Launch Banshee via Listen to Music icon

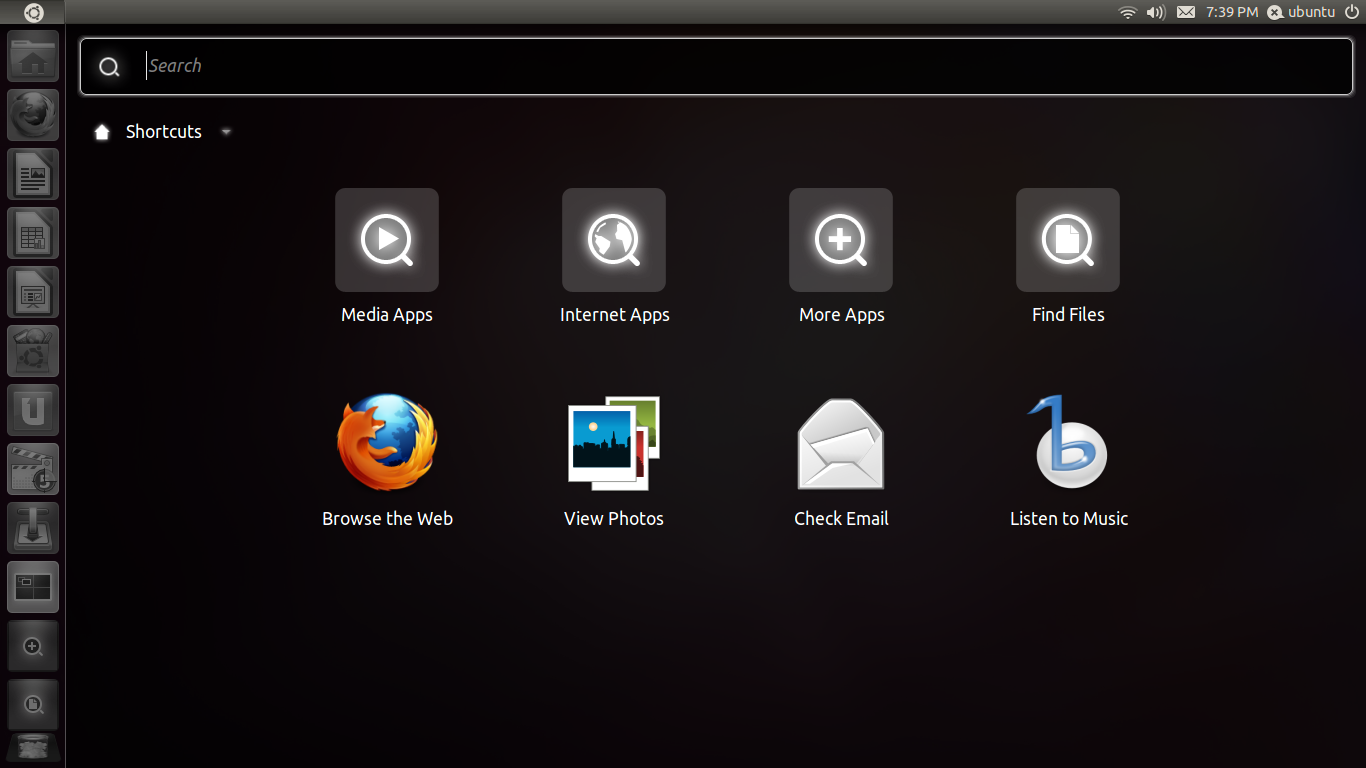(1068, 442)
